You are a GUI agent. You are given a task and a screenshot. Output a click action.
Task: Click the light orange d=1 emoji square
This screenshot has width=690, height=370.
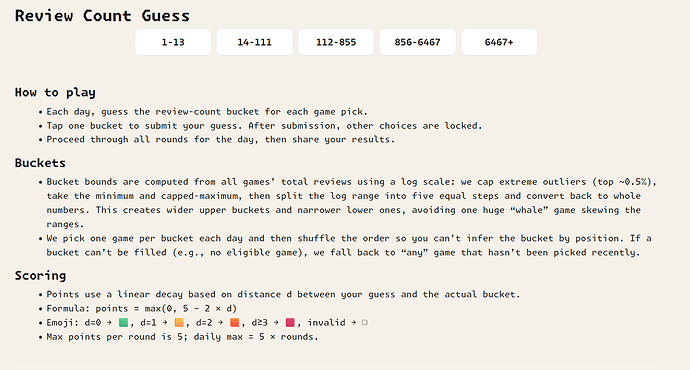179,323
